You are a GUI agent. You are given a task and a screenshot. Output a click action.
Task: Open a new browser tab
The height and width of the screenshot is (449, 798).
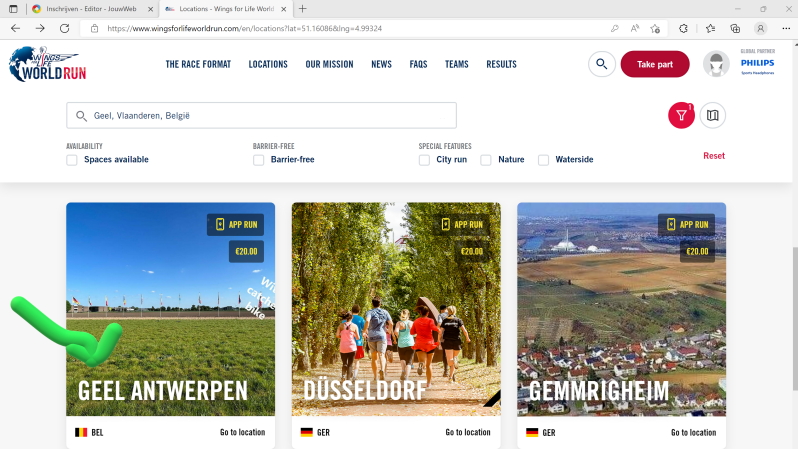pos(303,9)
